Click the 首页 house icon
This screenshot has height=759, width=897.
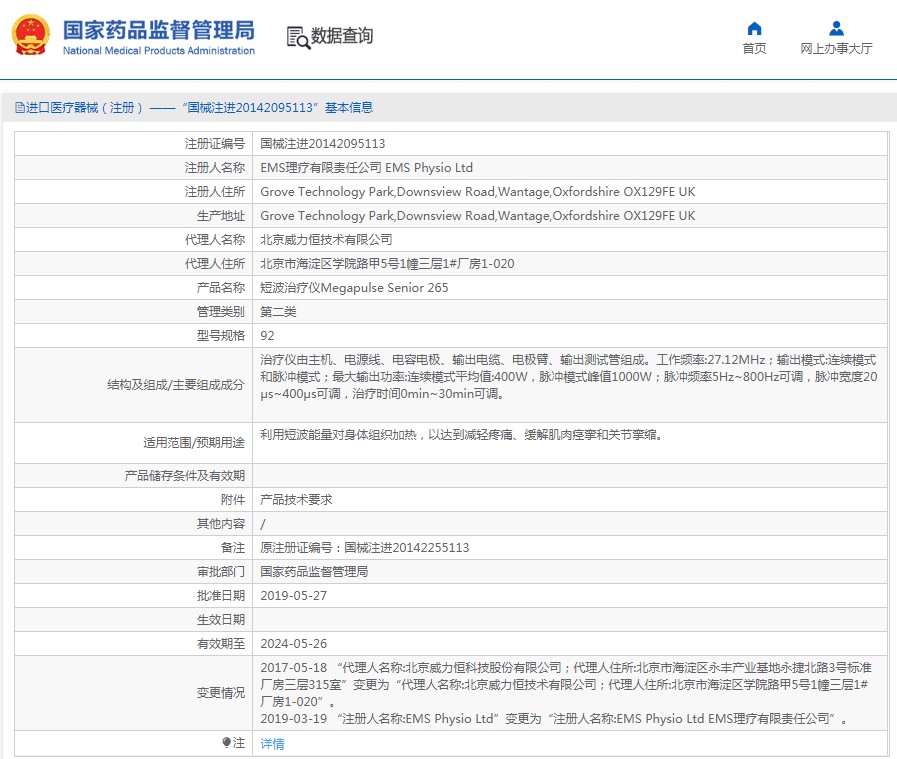[x=754, y=28]
